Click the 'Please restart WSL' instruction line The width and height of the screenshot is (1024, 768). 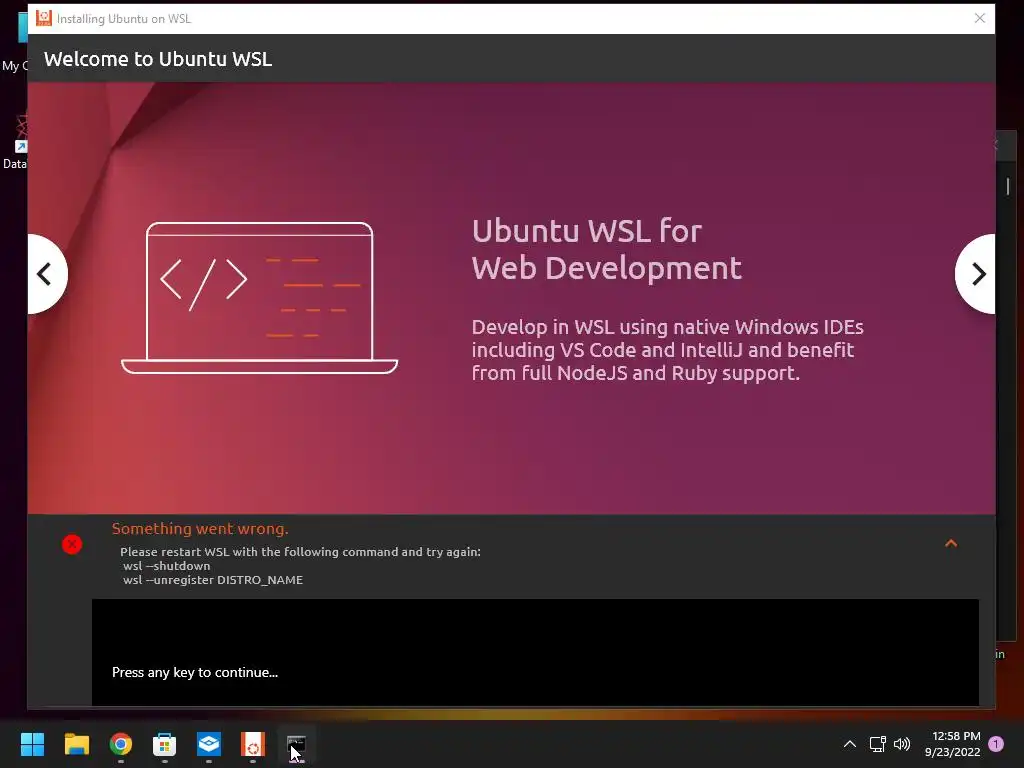coord(300,552)
